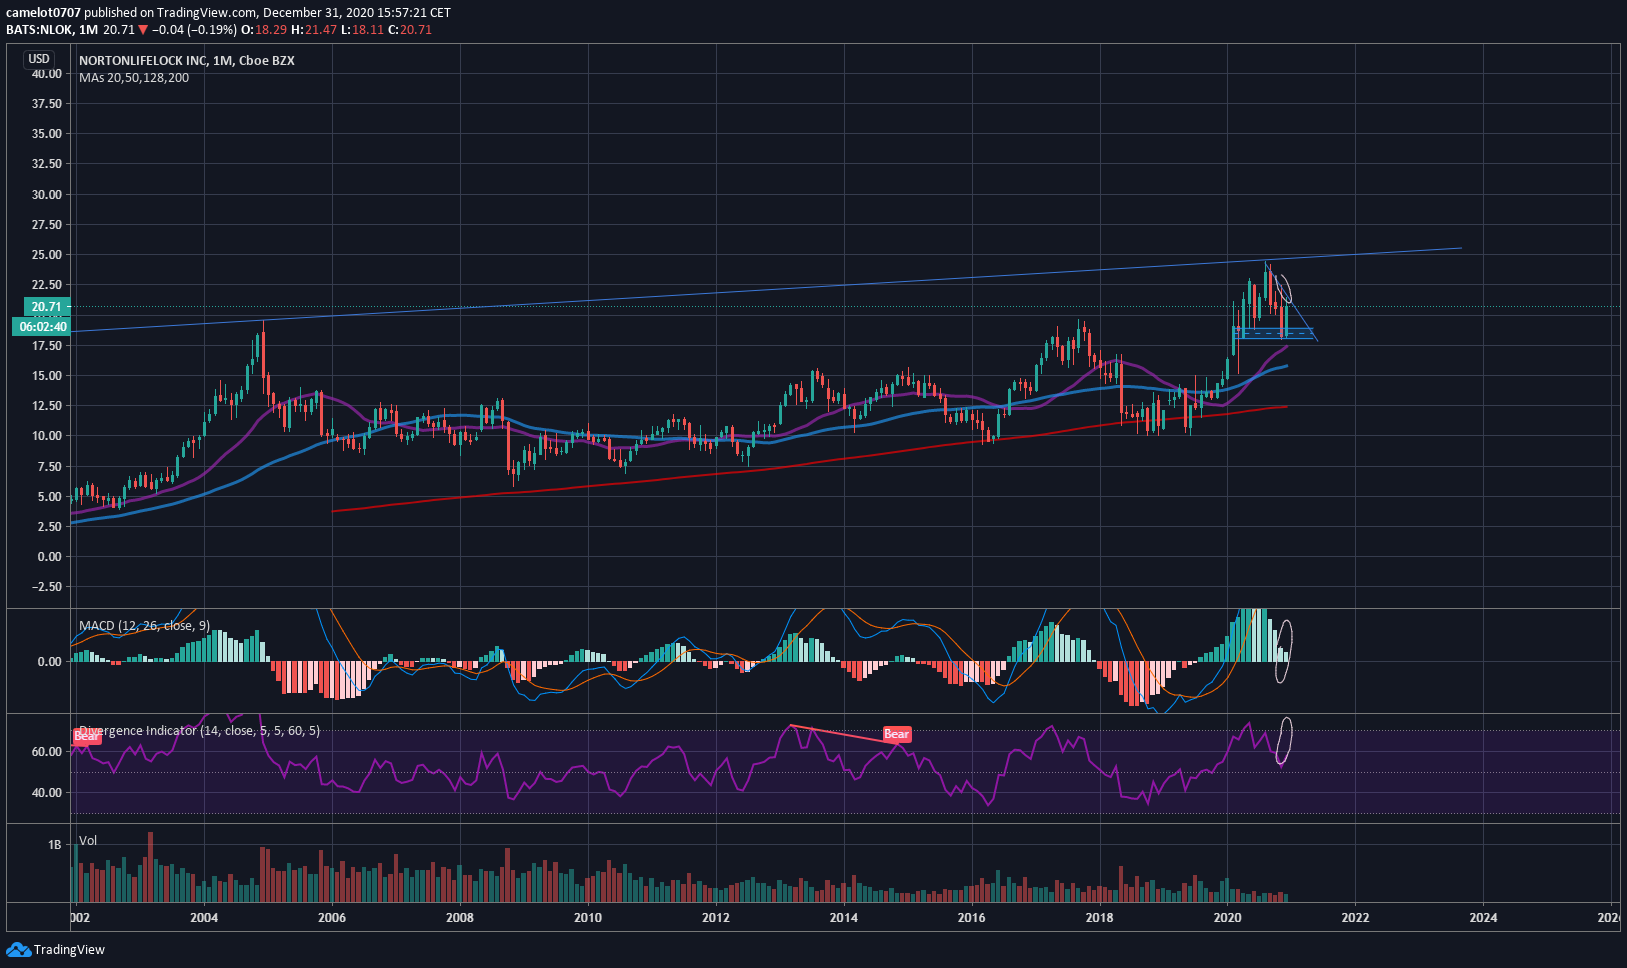Click the 1B volume axis label
This screenshot has height=968, width=1627.
tap(54, 845)
